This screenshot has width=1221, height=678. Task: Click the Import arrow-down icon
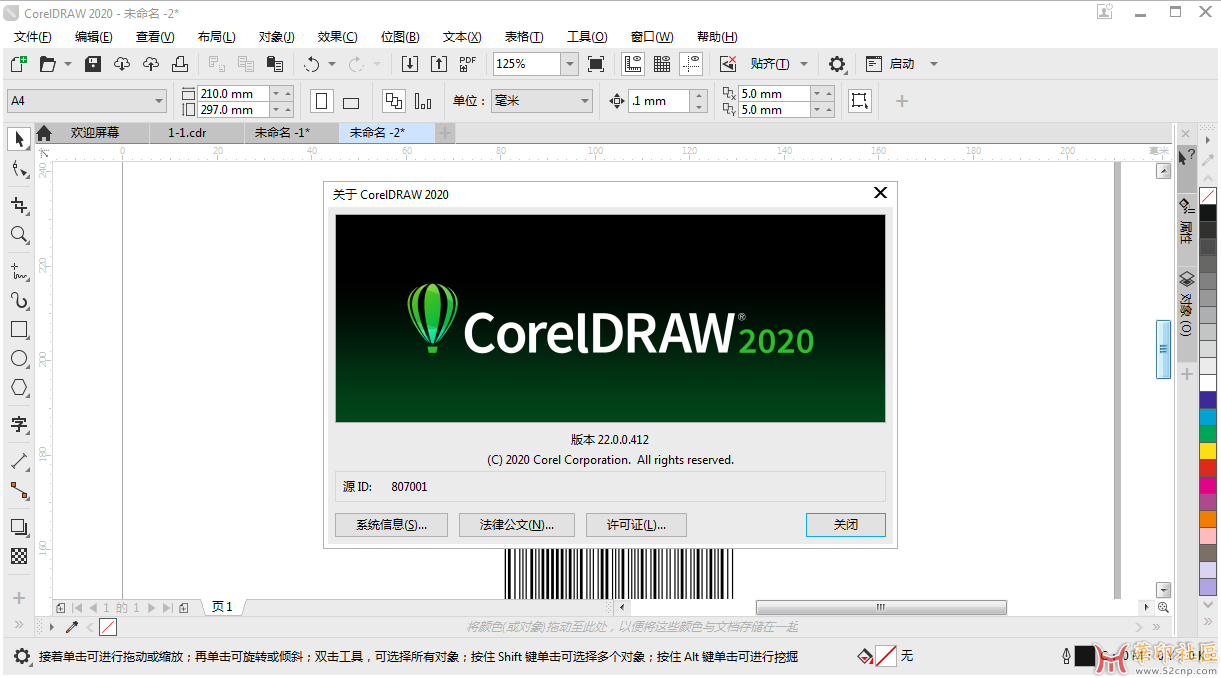pyautogui.click(x=410, y=64)
